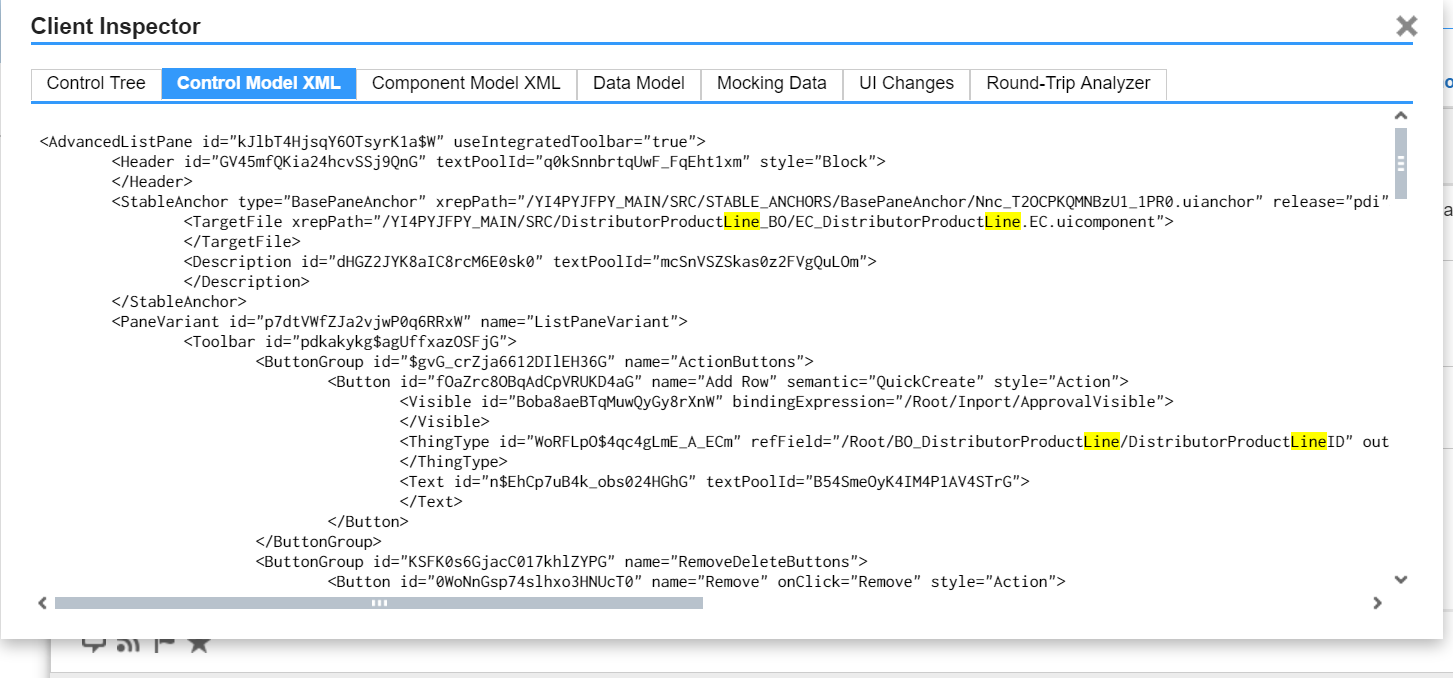Open the Round-Trip Analyzer tab

[1068, 84]
